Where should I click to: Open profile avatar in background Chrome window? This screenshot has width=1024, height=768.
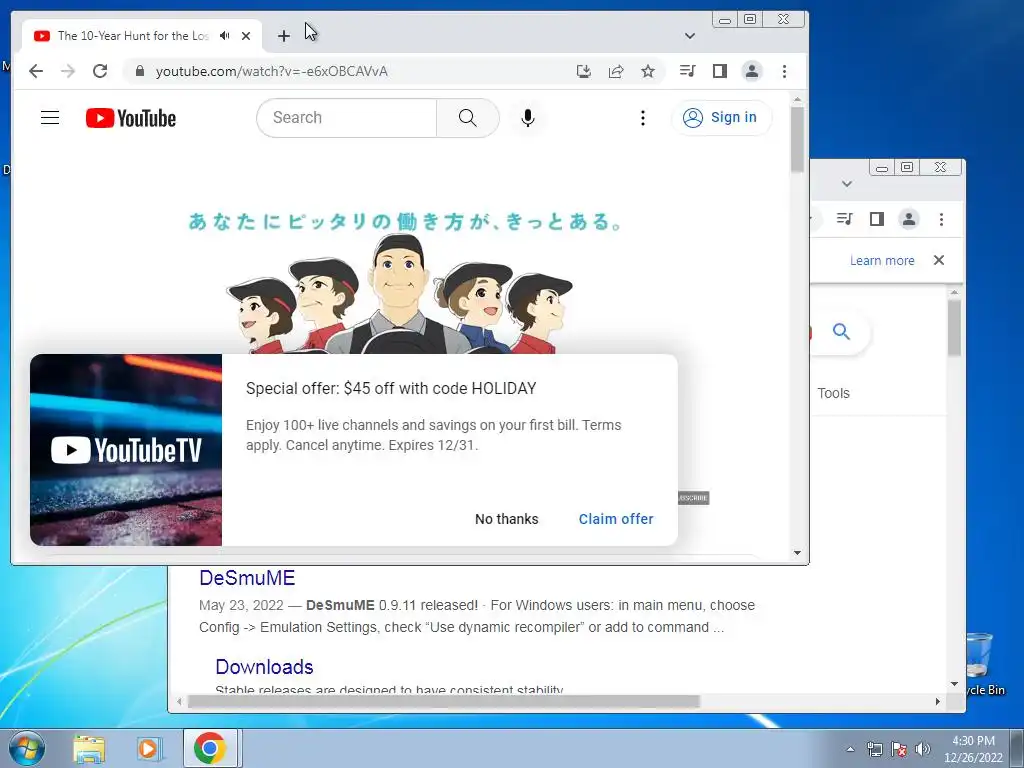click(x=908, y=219)
